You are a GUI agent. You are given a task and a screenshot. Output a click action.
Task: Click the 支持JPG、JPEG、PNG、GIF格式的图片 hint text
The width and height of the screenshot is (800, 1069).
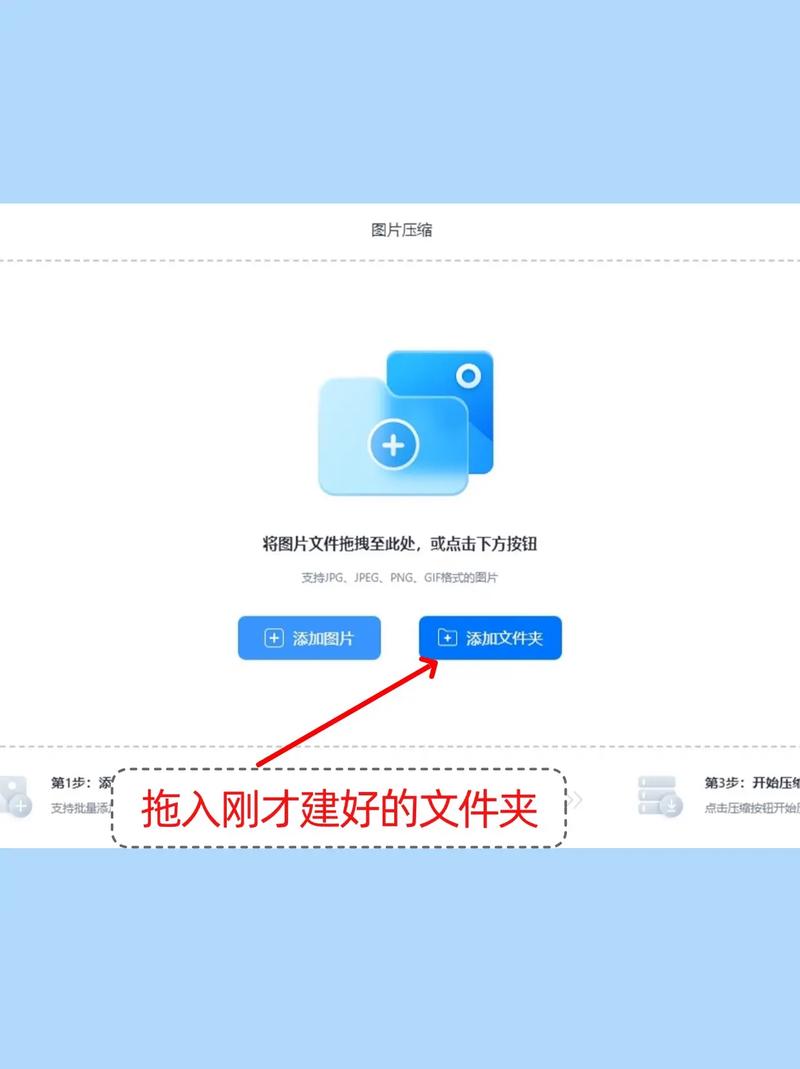pyautogui.click(x=399, y=577)
